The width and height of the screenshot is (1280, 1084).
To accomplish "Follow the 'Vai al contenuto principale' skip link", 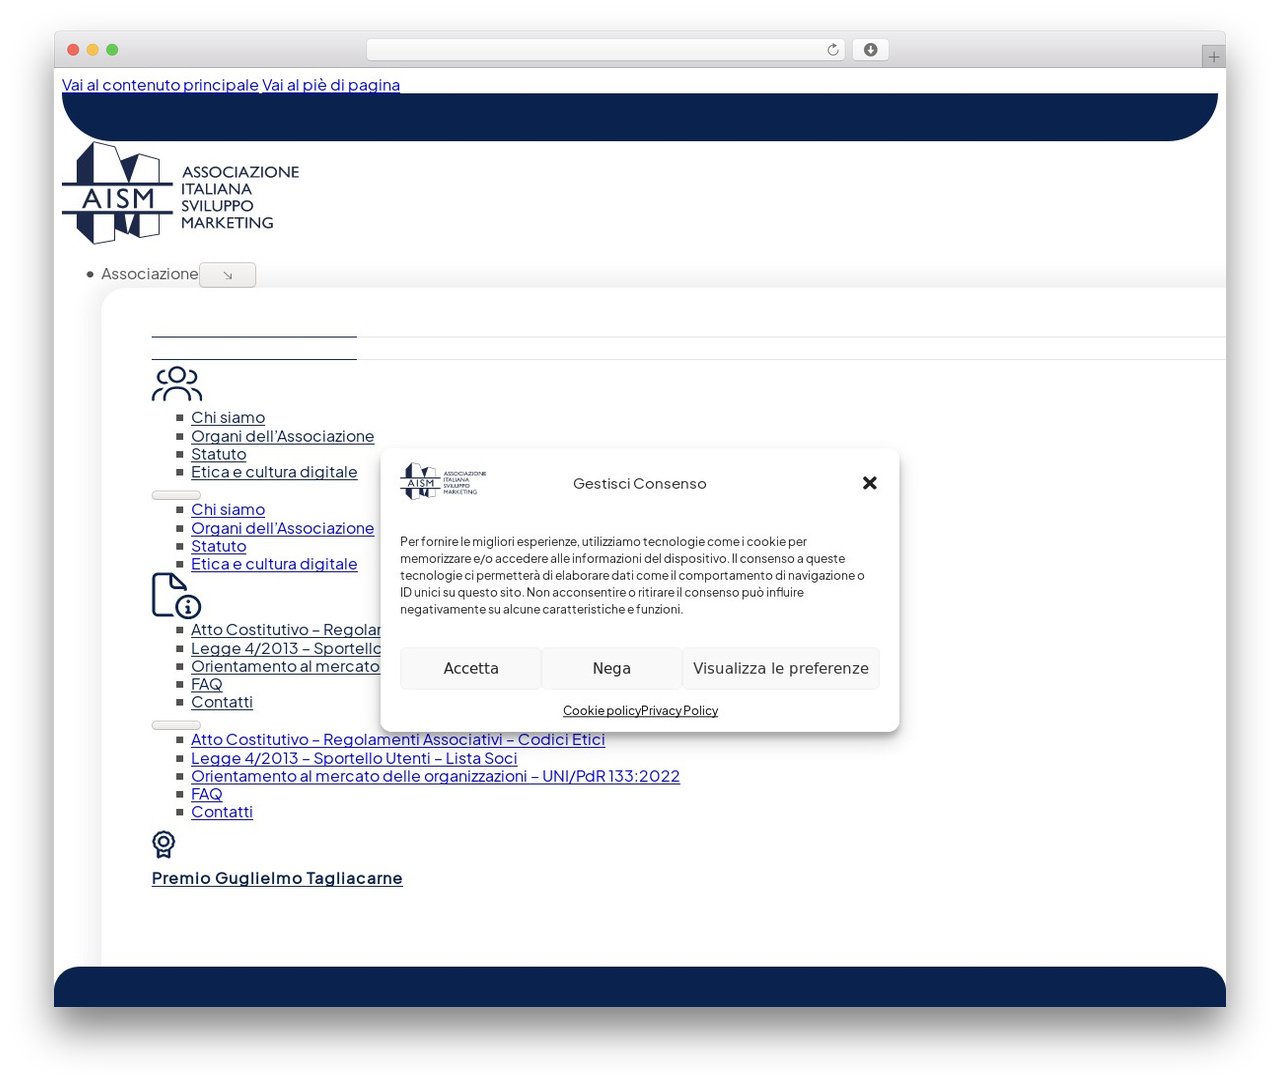I will pyautogui.click(x=160, y=85).
